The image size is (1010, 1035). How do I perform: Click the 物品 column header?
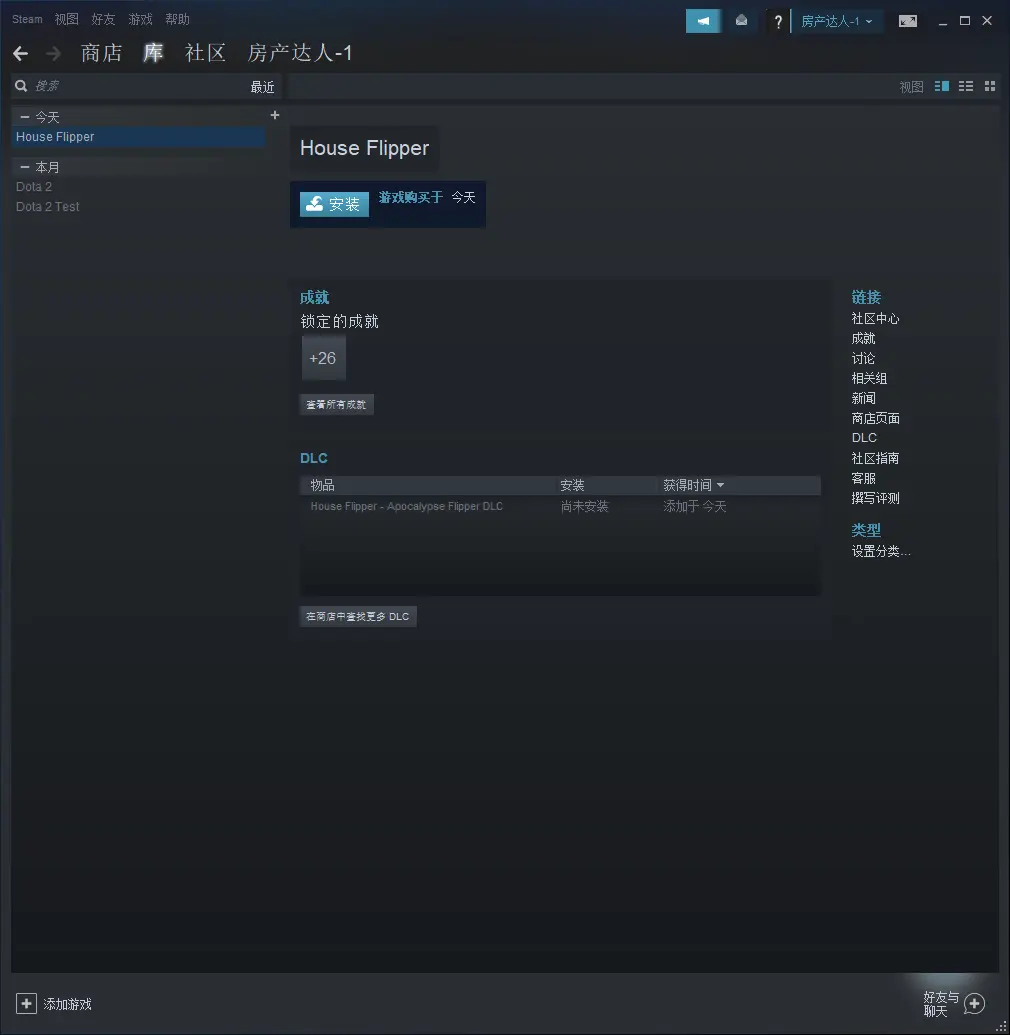[322, 485]
